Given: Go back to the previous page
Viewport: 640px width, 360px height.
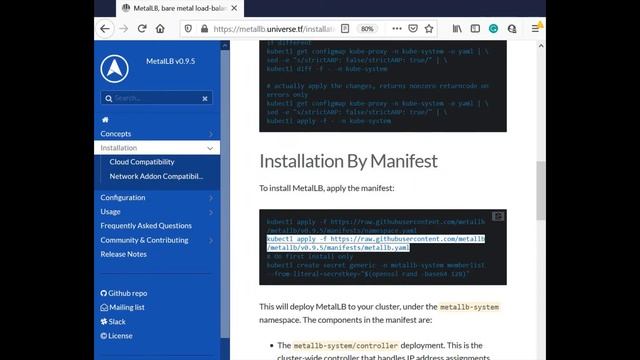Looking at the screenshot, I should tap(105, 29).
